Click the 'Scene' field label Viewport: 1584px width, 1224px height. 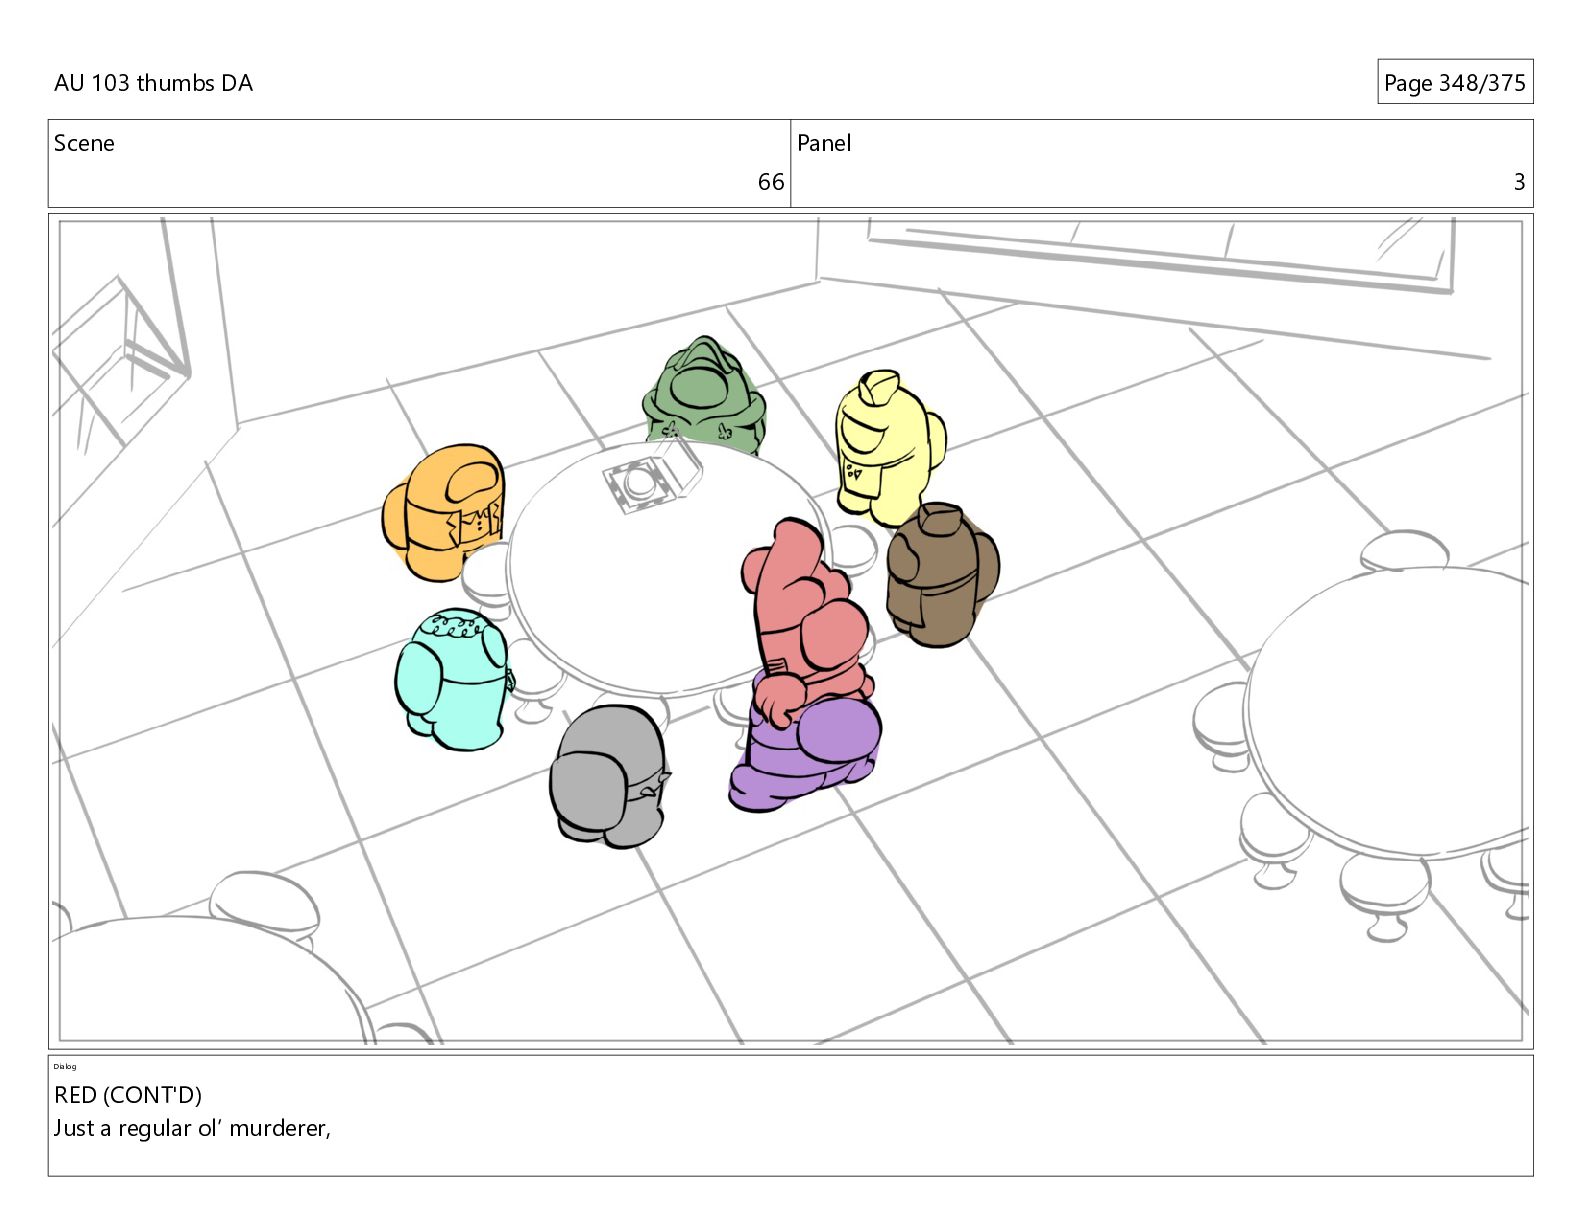pos(84,143)
